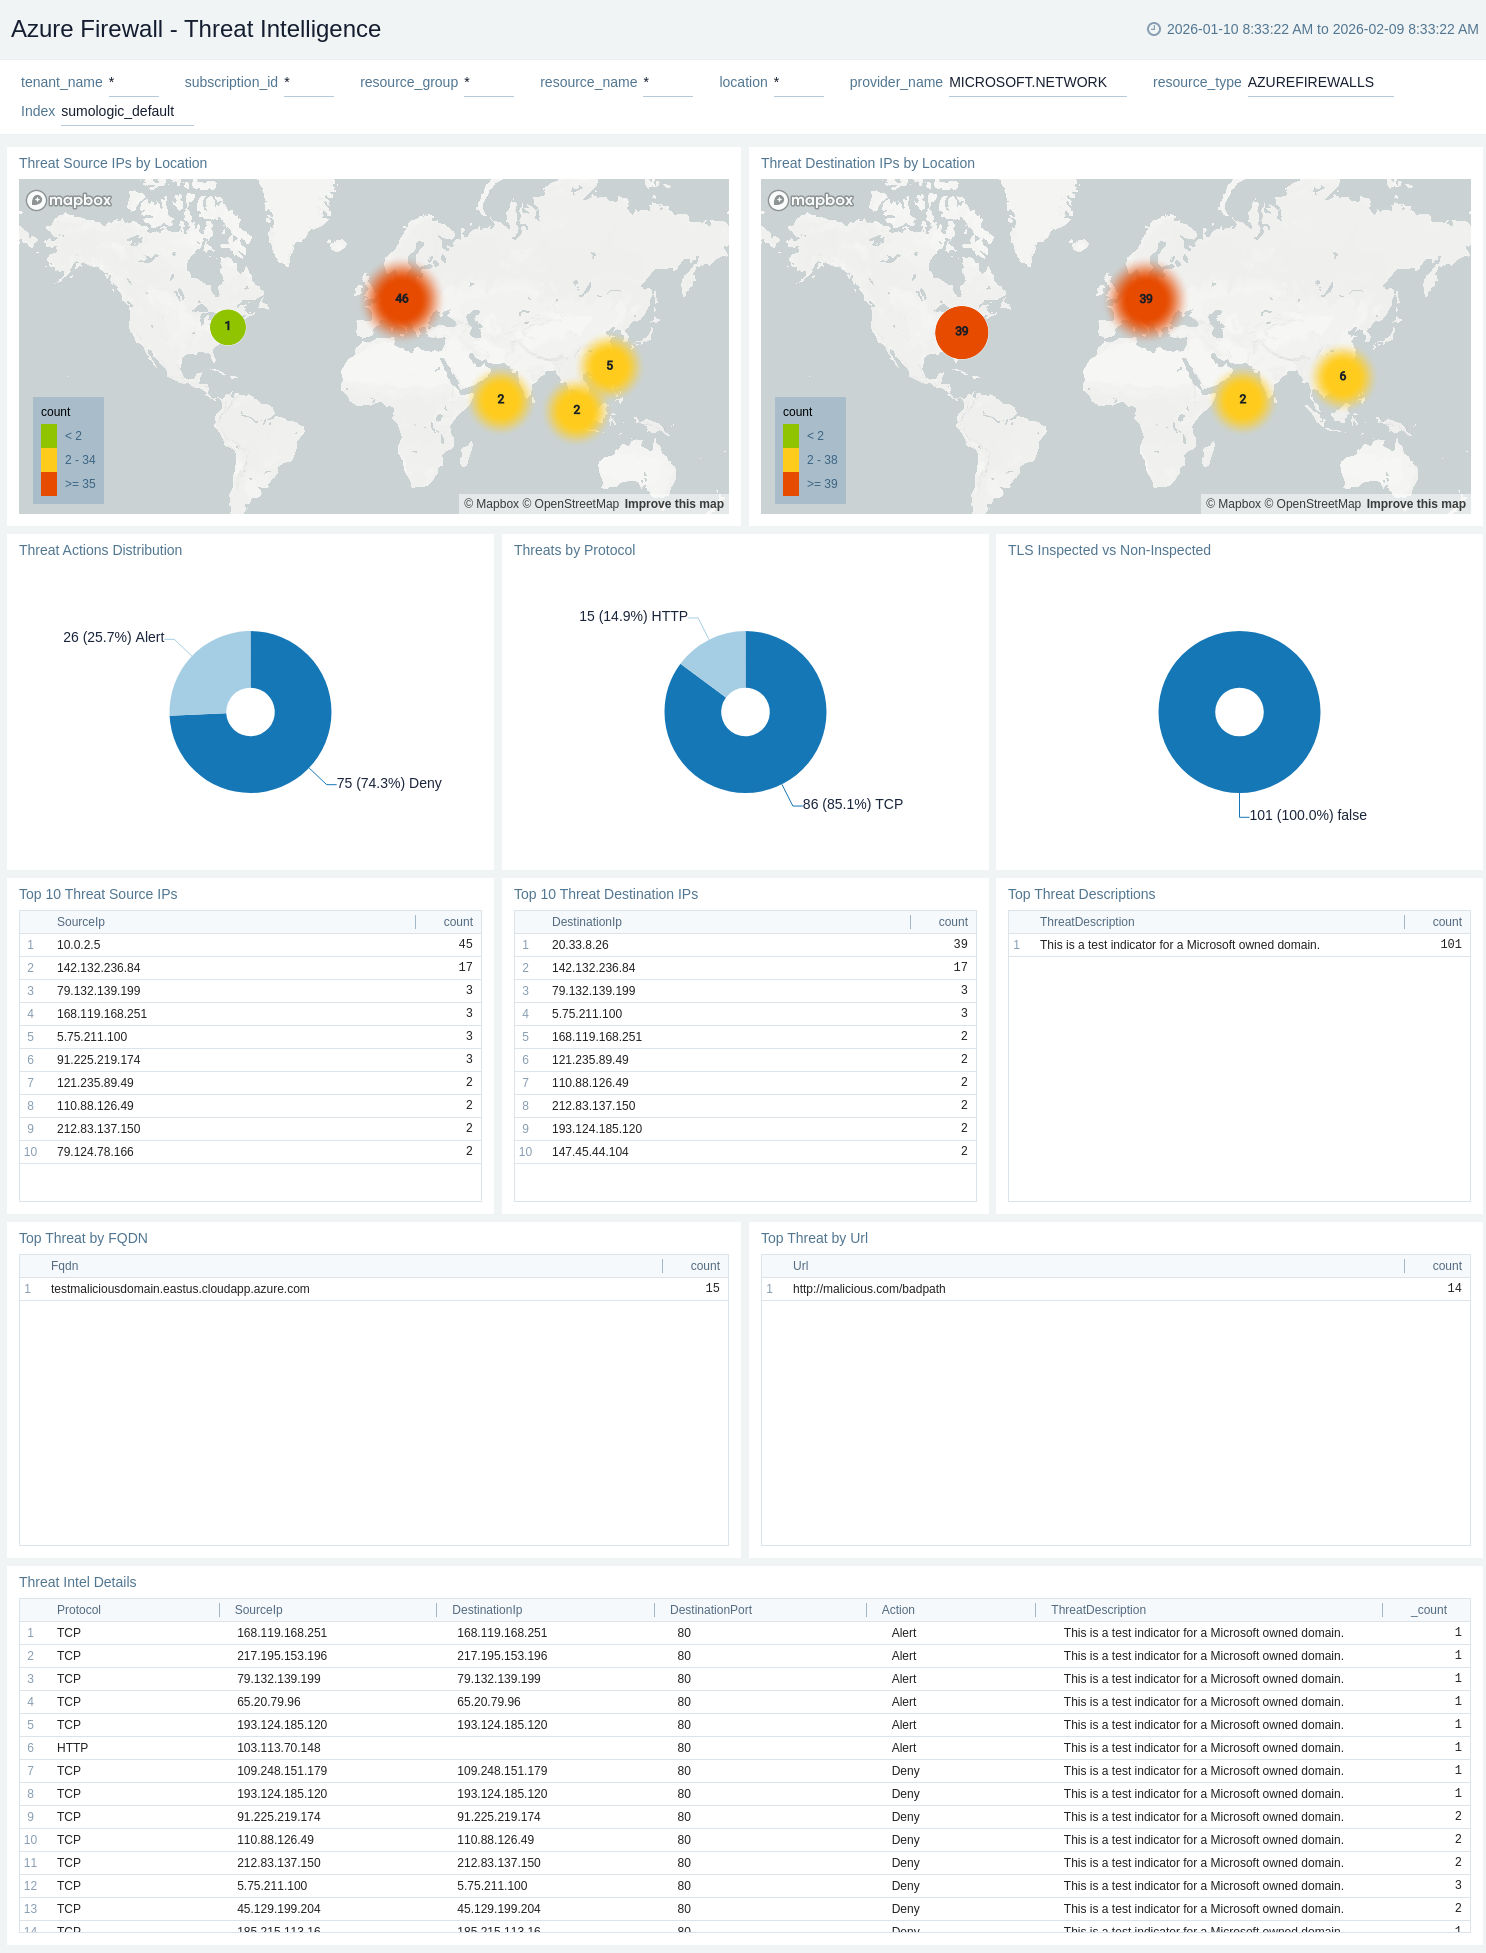
Task: Click the red 39 cluster over North America
Action: (x=961, y=332)
